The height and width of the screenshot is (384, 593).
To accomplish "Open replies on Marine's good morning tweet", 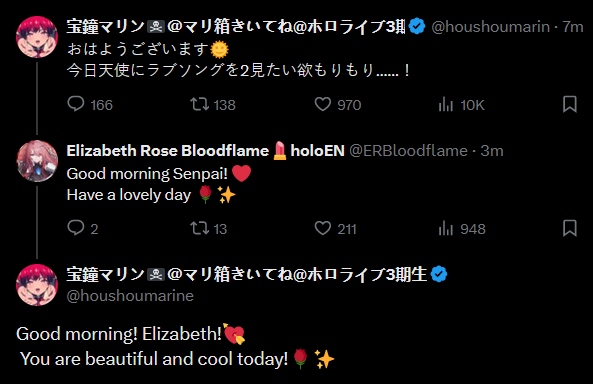I will (x=90, y=104).
